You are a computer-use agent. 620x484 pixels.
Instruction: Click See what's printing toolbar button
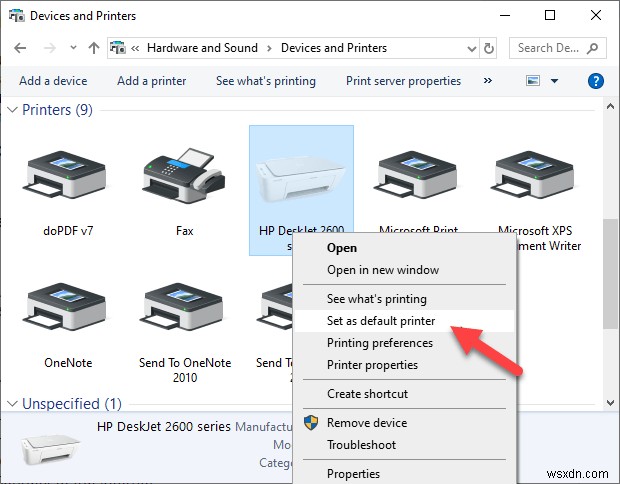pyautogui.click(x=266, y=81)
